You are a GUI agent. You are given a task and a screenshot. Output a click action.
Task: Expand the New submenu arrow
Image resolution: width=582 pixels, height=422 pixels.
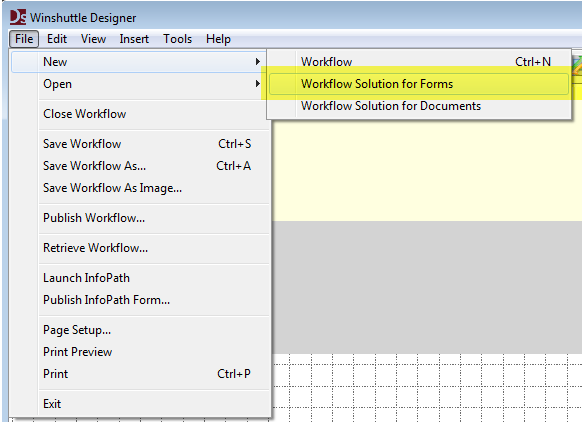tap(258, 62)
